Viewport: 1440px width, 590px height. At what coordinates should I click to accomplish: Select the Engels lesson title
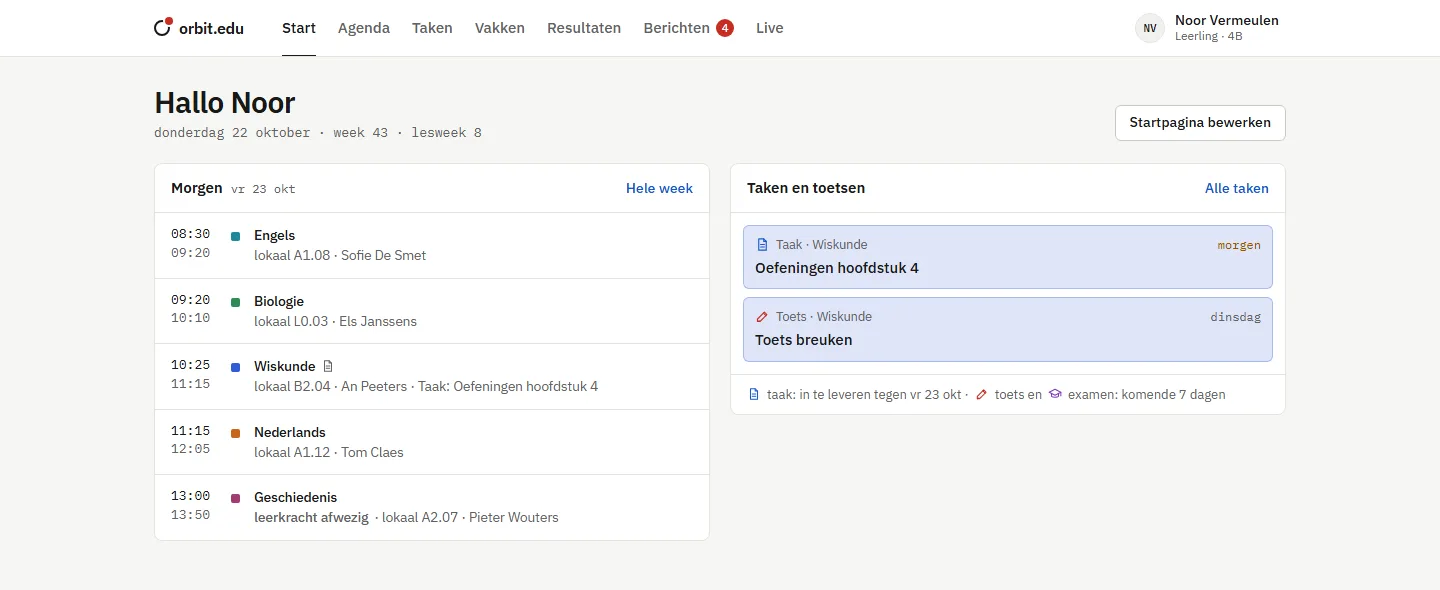click(275, 236)
